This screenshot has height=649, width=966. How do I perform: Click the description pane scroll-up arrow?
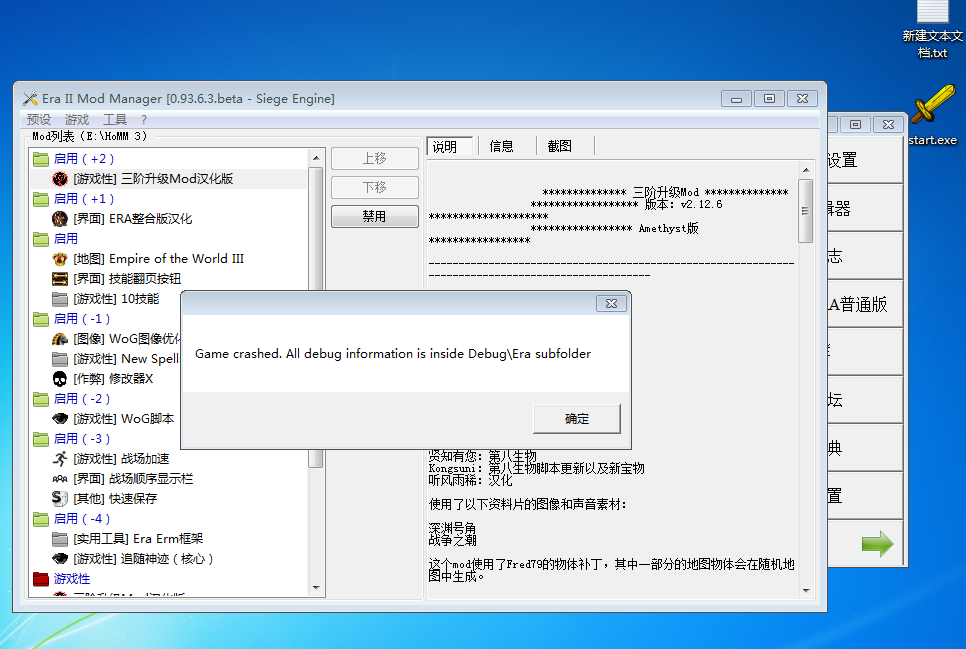[806, 169]
